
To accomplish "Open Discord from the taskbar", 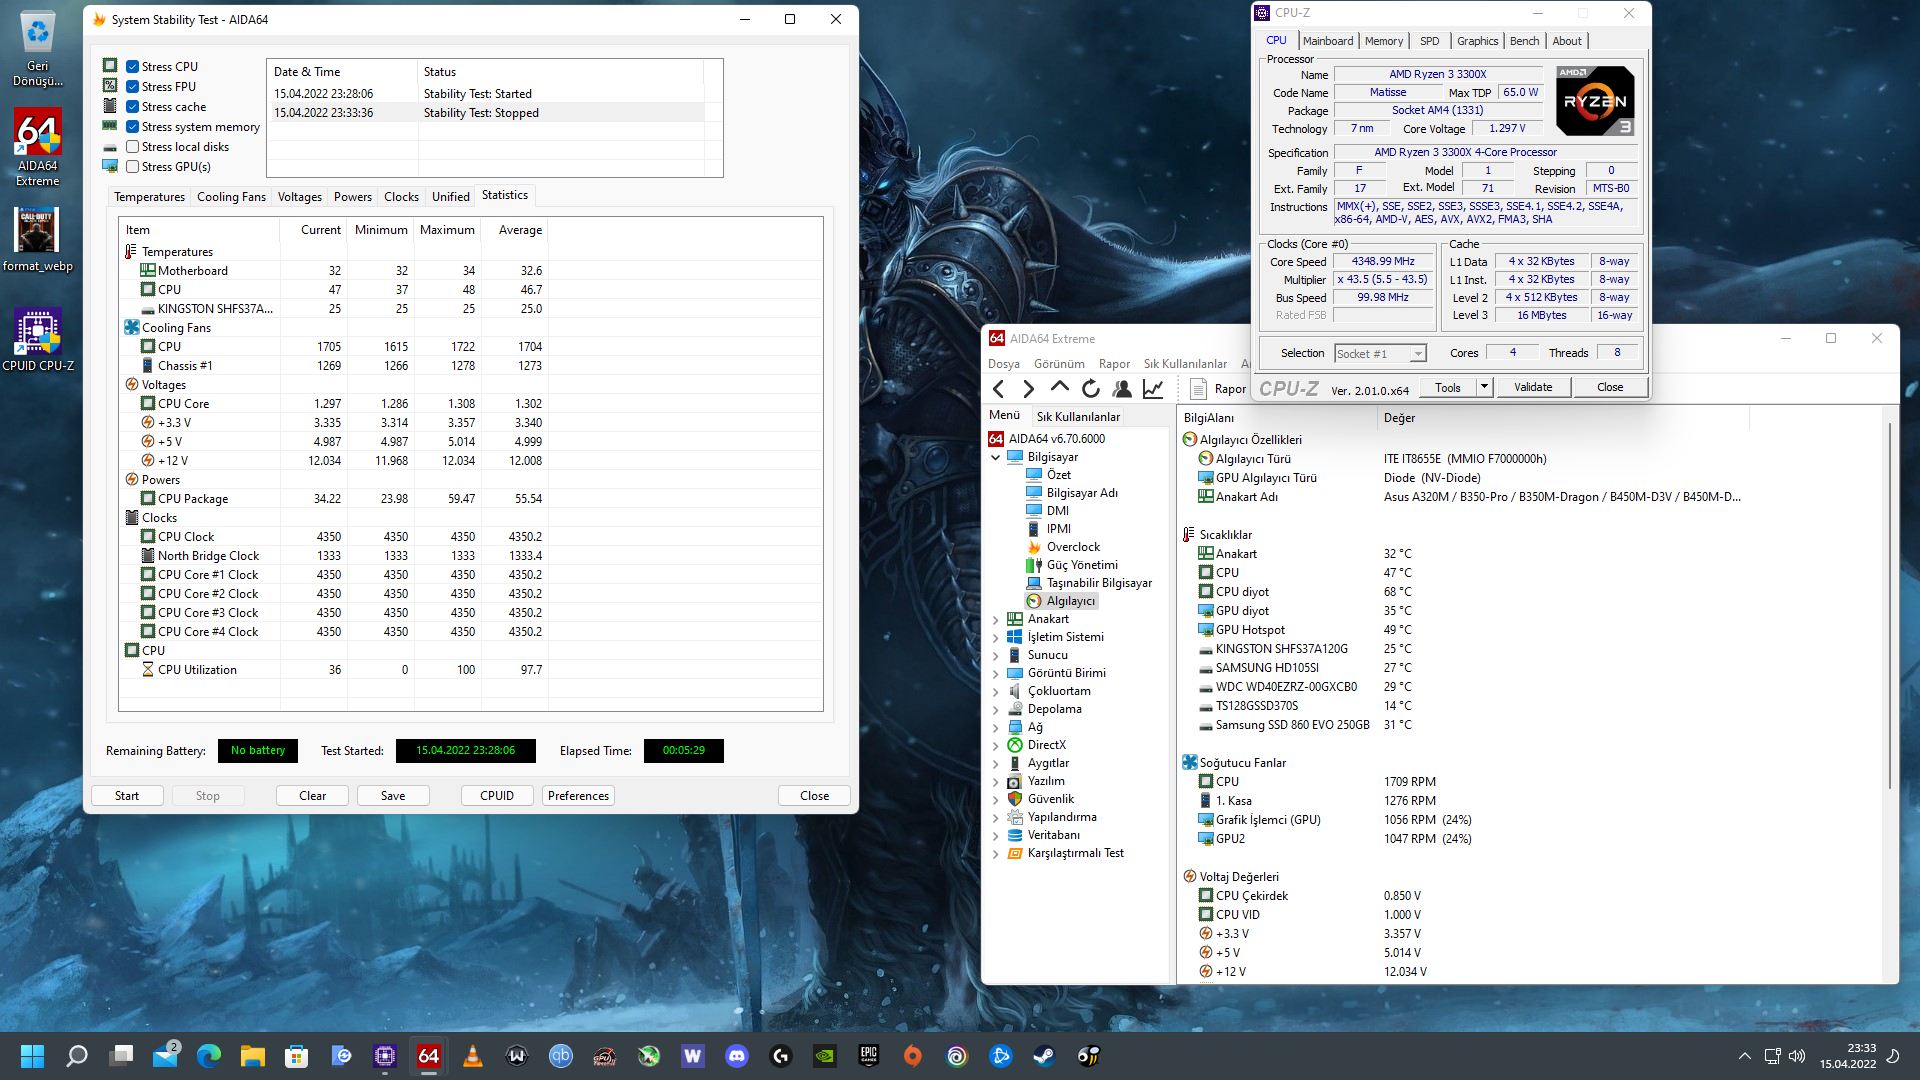I will point(737,1056).
